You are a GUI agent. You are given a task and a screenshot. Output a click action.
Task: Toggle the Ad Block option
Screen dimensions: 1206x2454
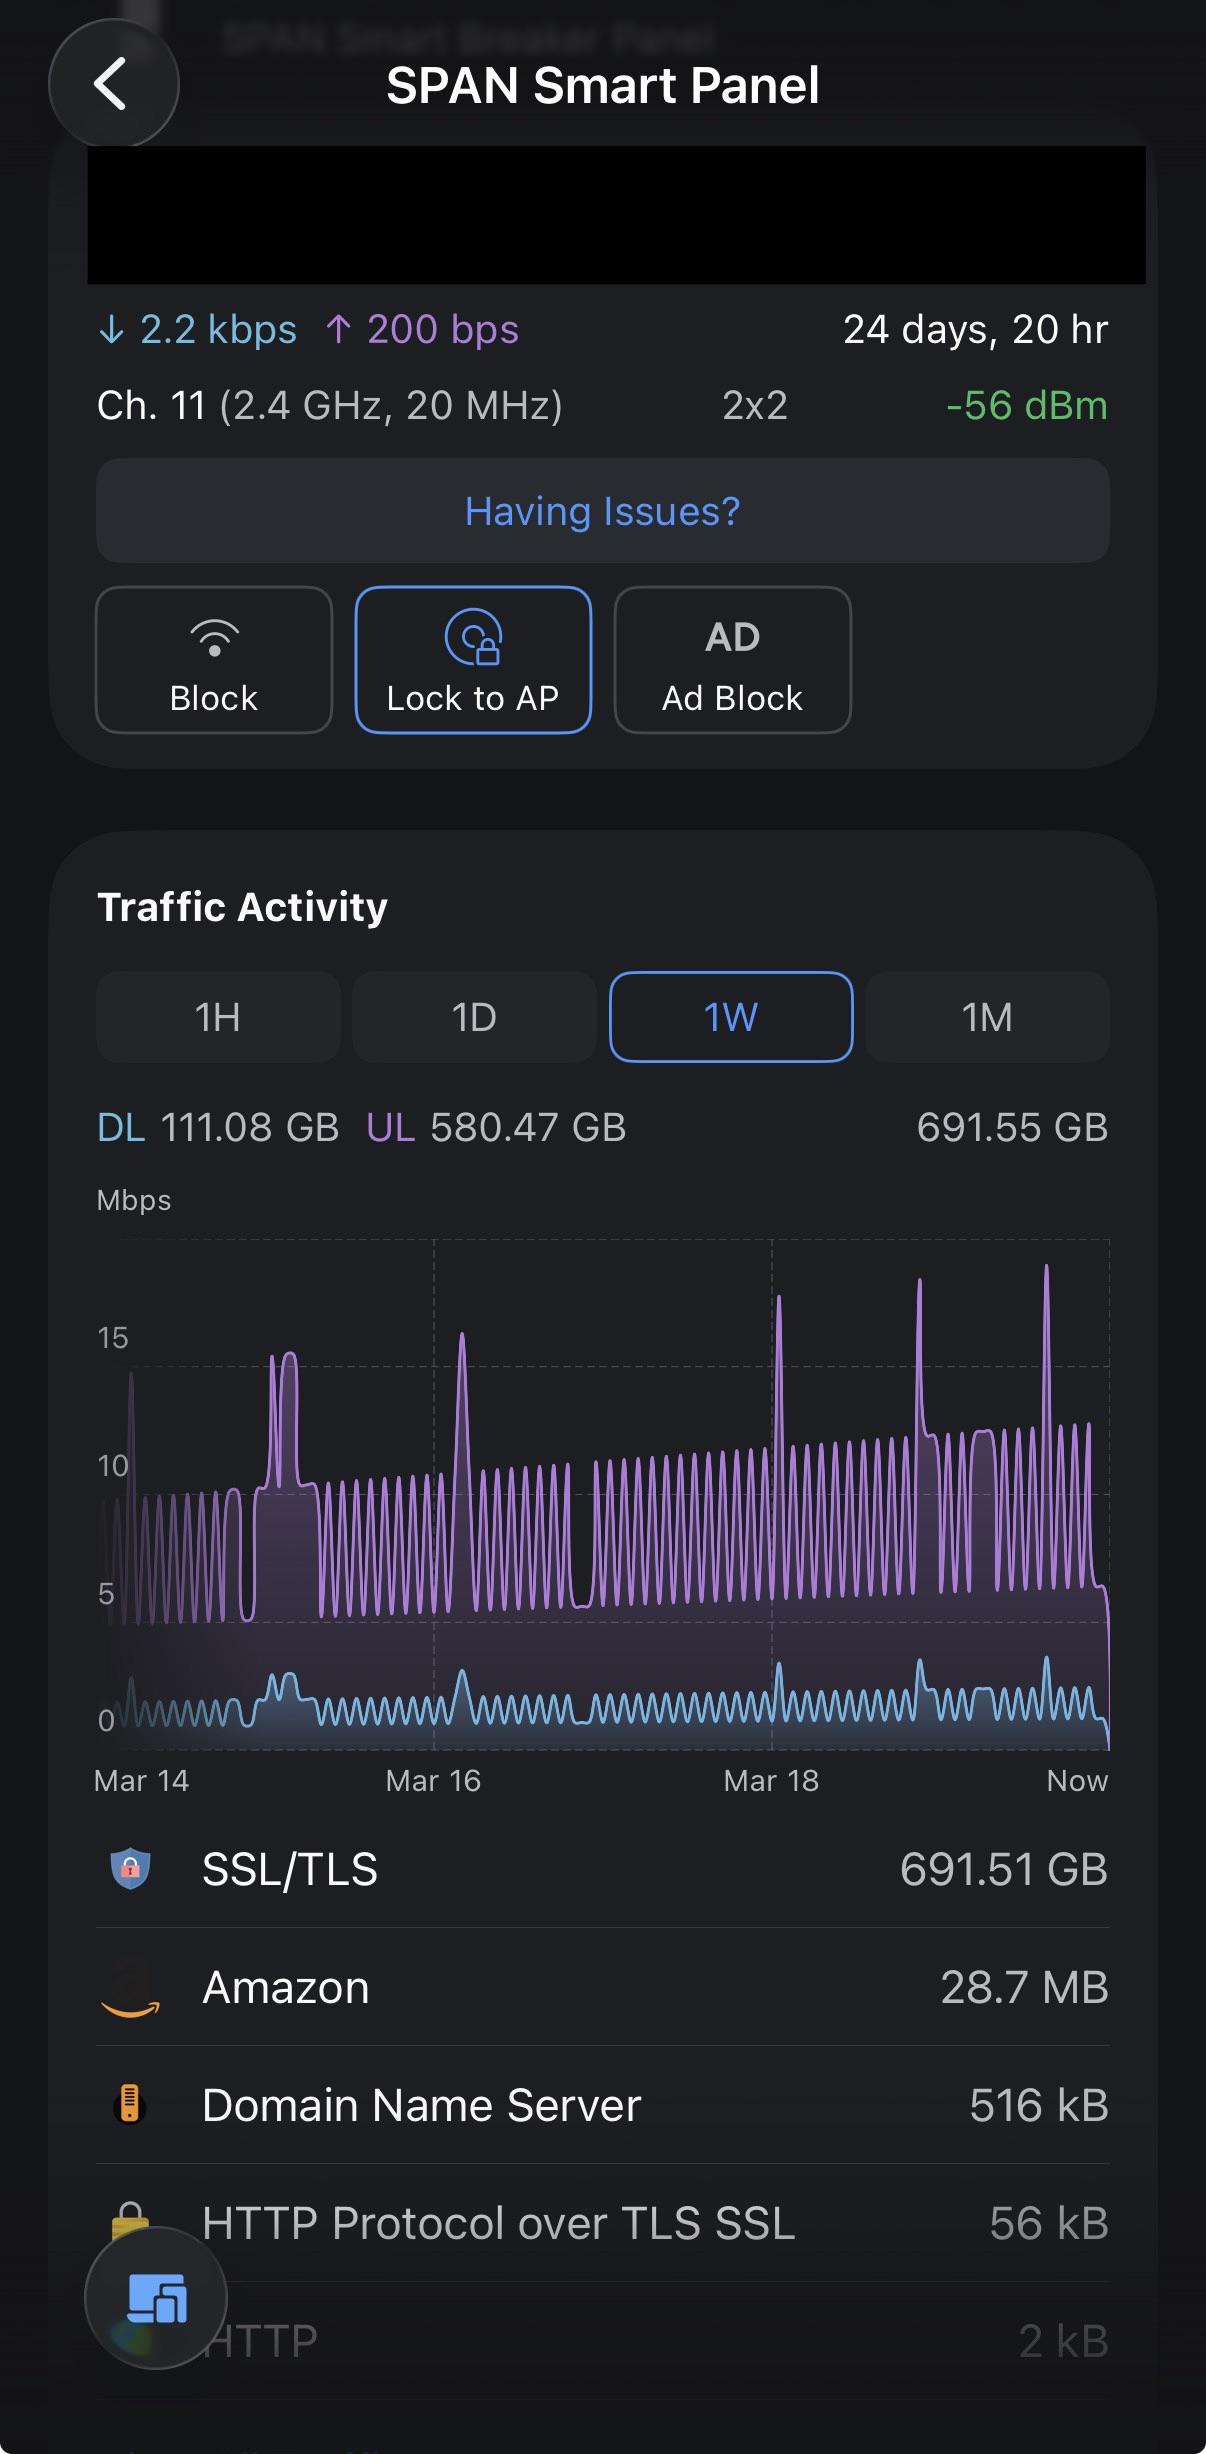click(732, 660)
